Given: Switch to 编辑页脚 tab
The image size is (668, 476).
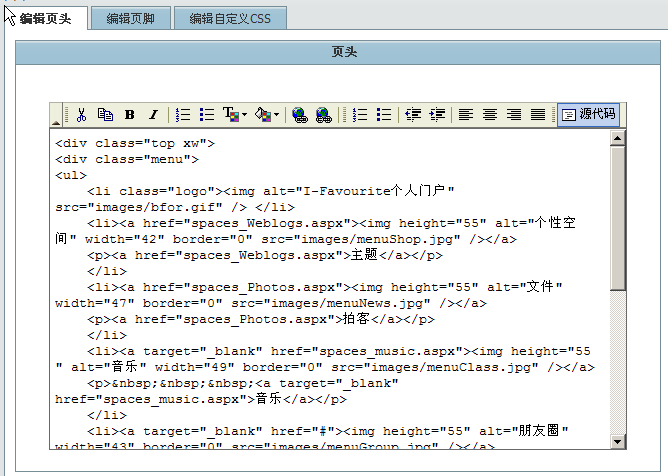Looking at the screenshot, I should tap(129, 18).
